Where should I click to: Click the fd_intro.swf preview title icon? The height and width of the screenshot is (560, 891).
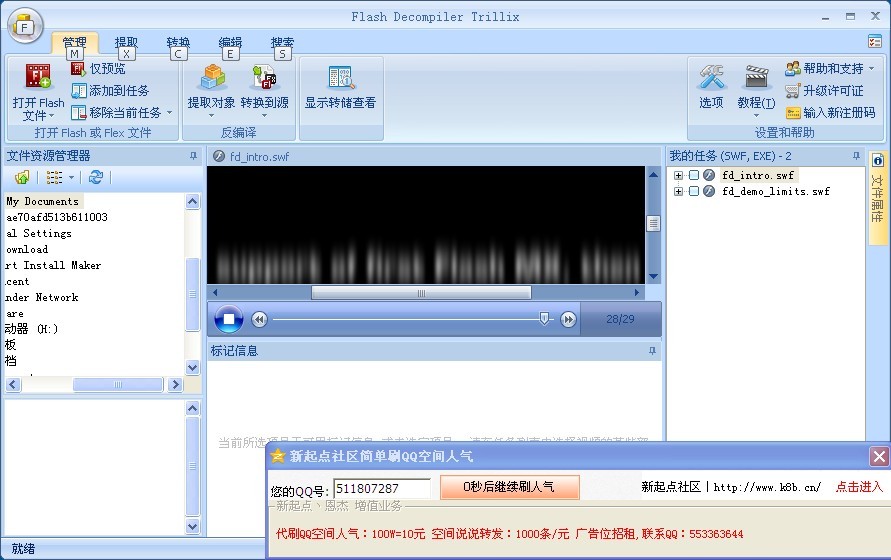tap(219, 156)
